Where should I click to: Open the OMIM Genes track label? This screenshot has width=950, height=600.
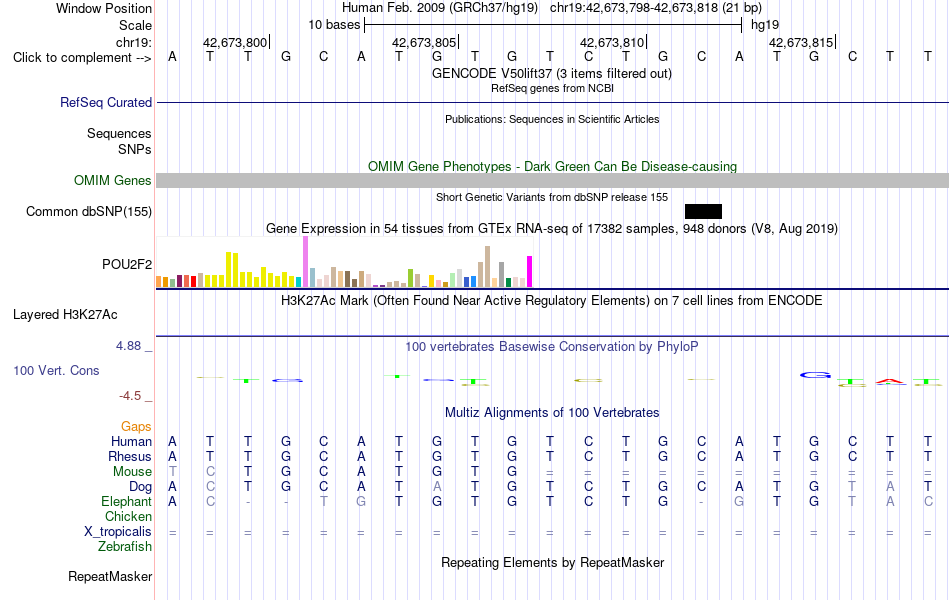(x=113, y=181)
